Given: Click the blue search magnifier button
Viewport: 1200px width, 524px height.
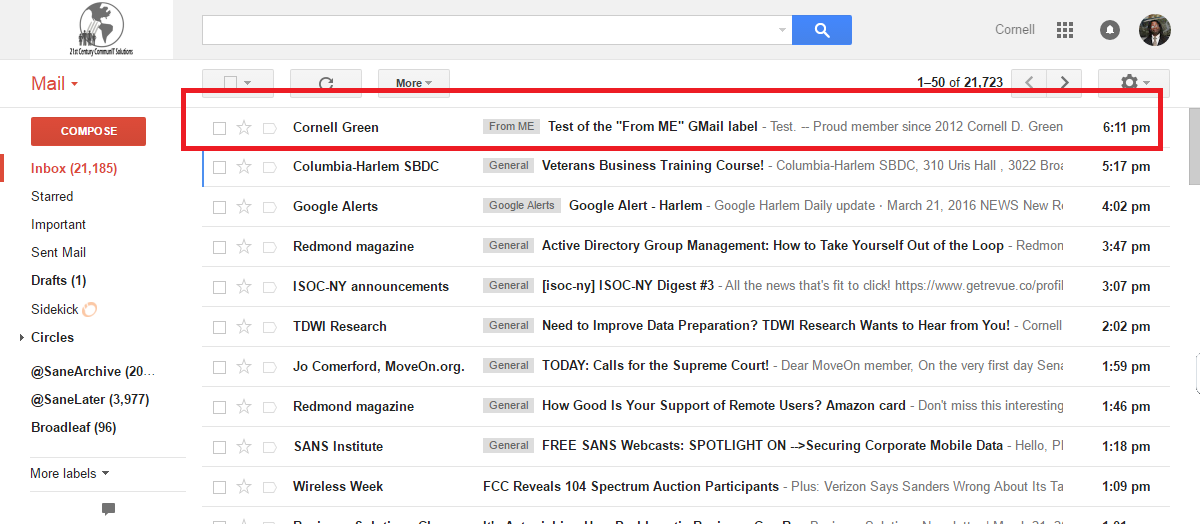Looking at the screenshot, I should pos(822,30).
